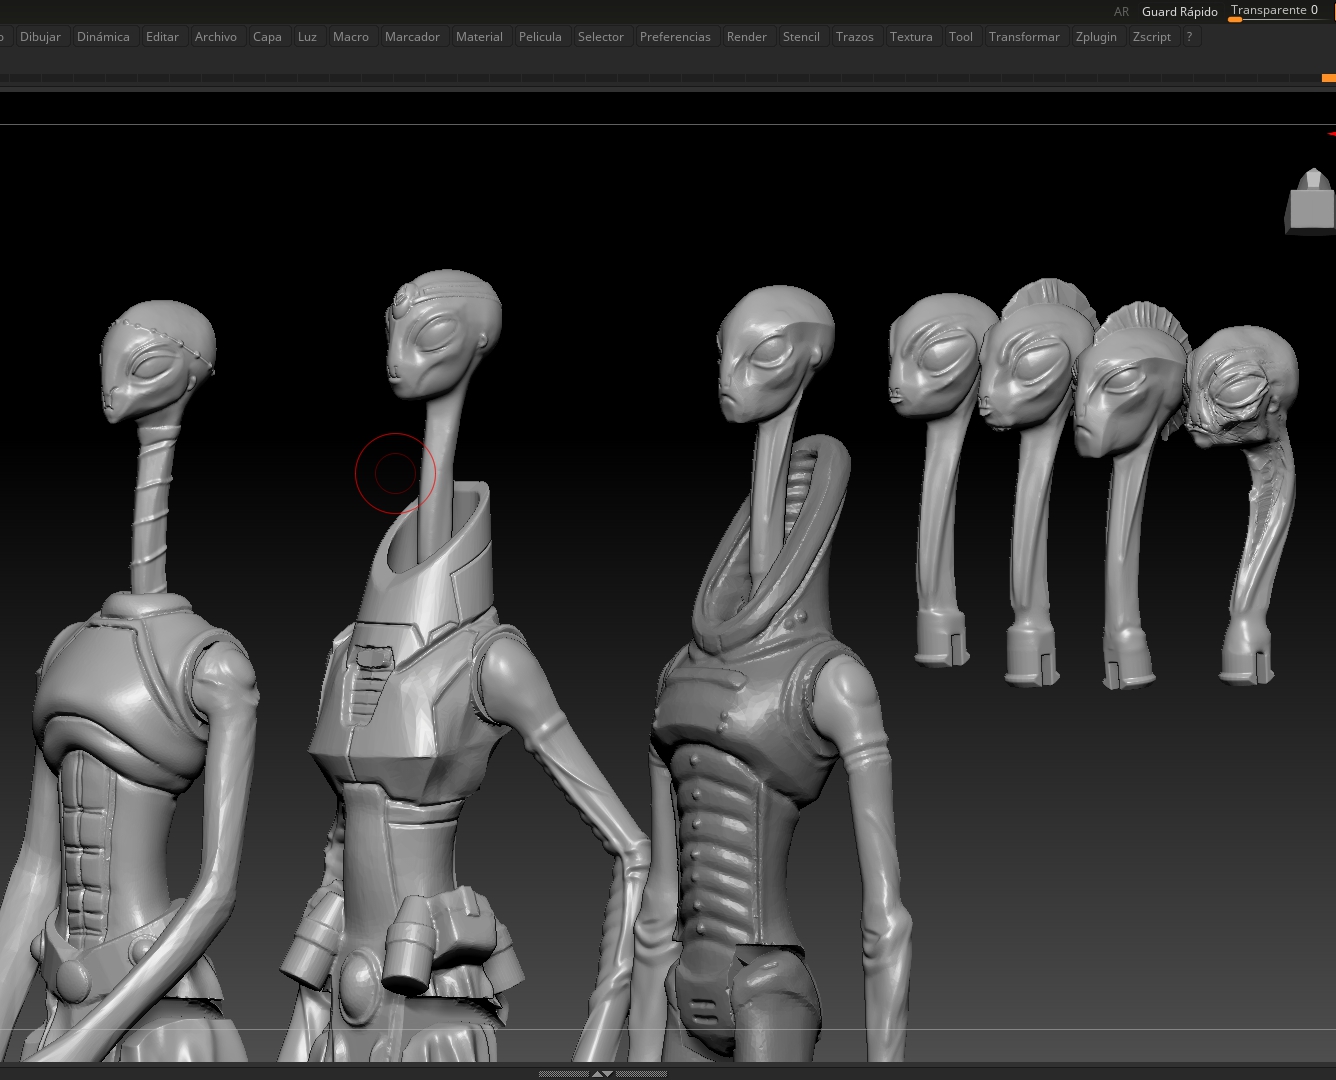The width and height of the screenshot is (1336, 1080).
Task: Open the question mark help menu
Action: pyautogui.click(x=1189, y=37)
